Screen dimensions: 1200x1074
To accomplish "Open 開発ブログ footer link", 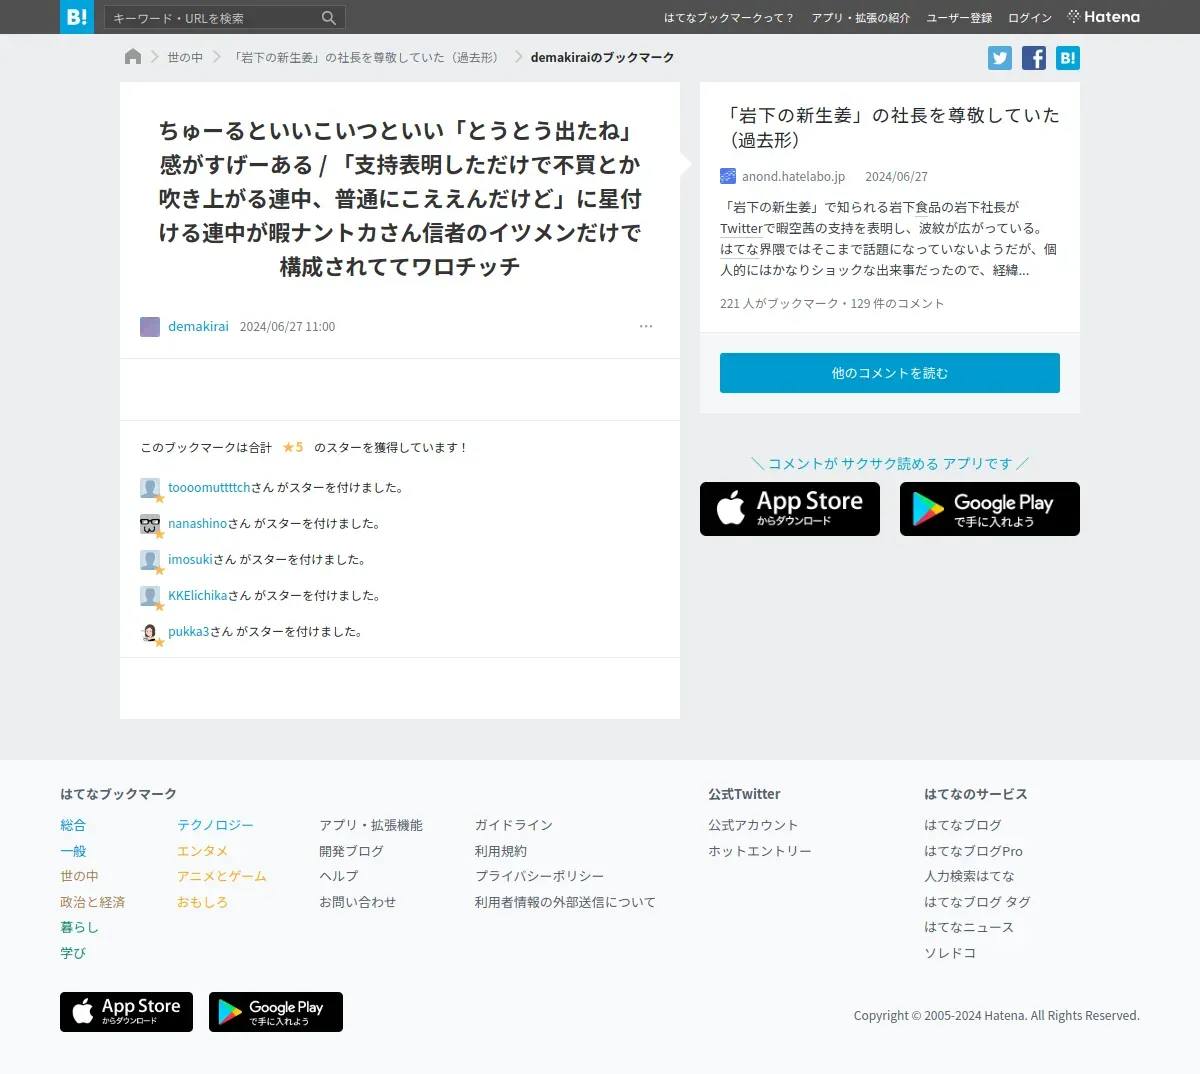I will (351, 851).
